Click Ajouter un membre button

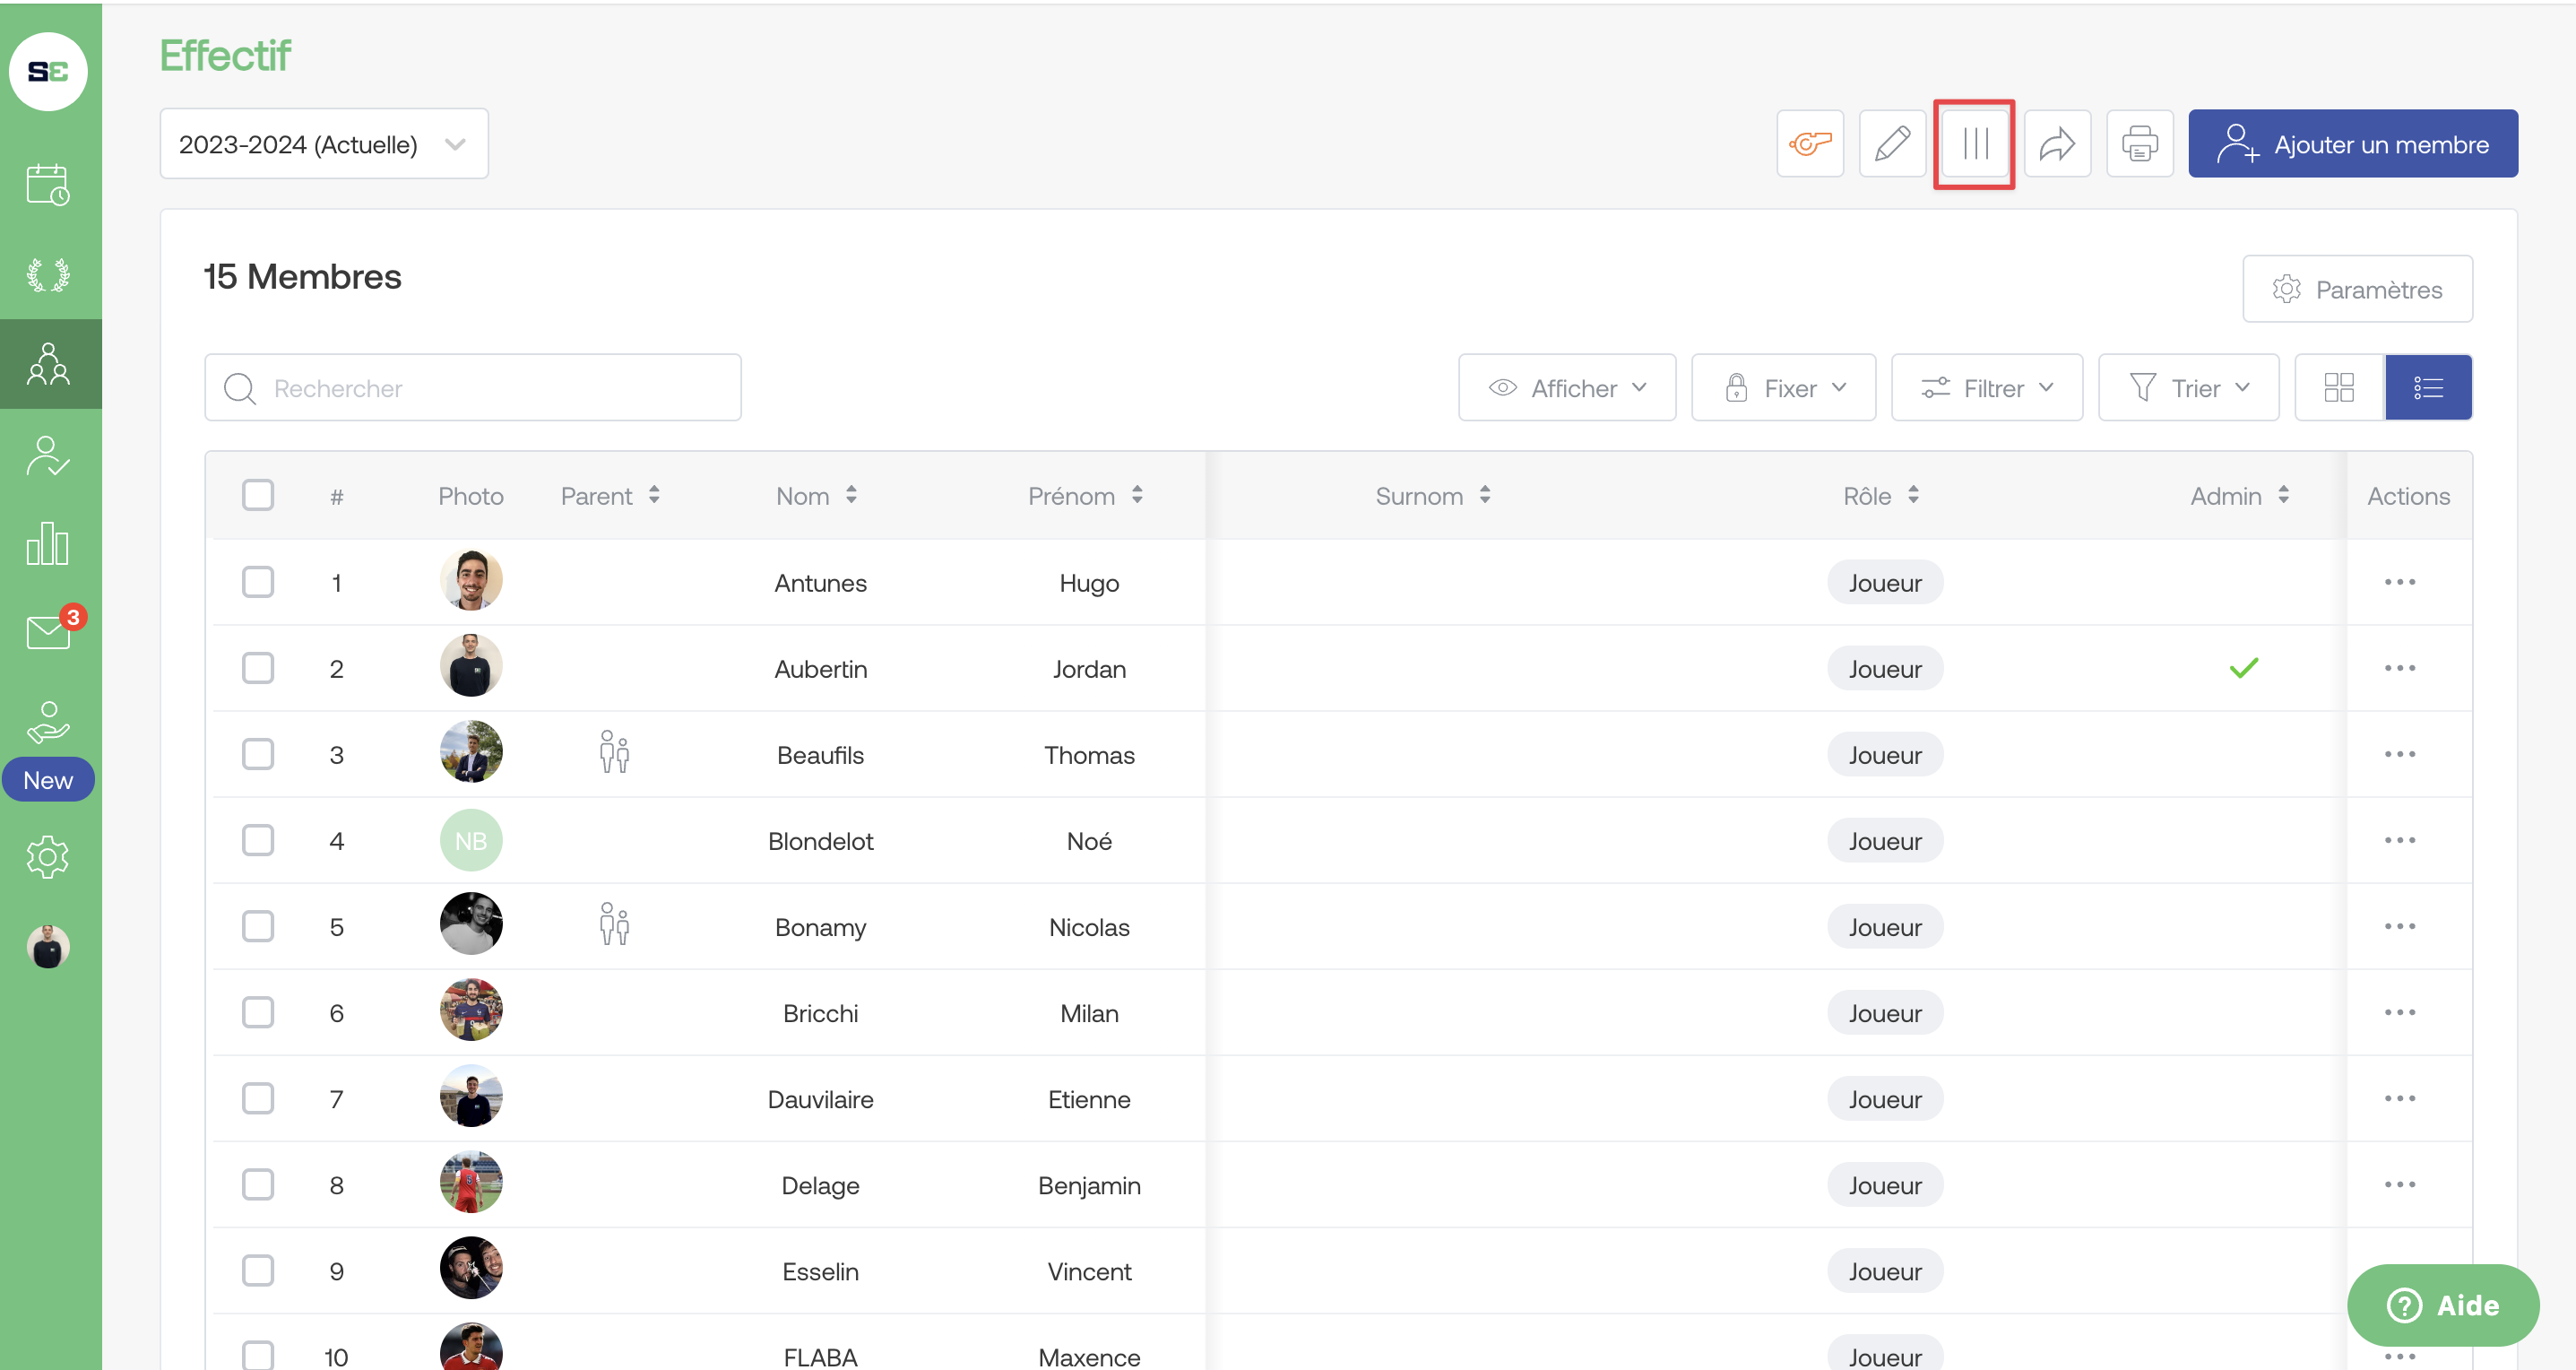(x=2353, y=144)
